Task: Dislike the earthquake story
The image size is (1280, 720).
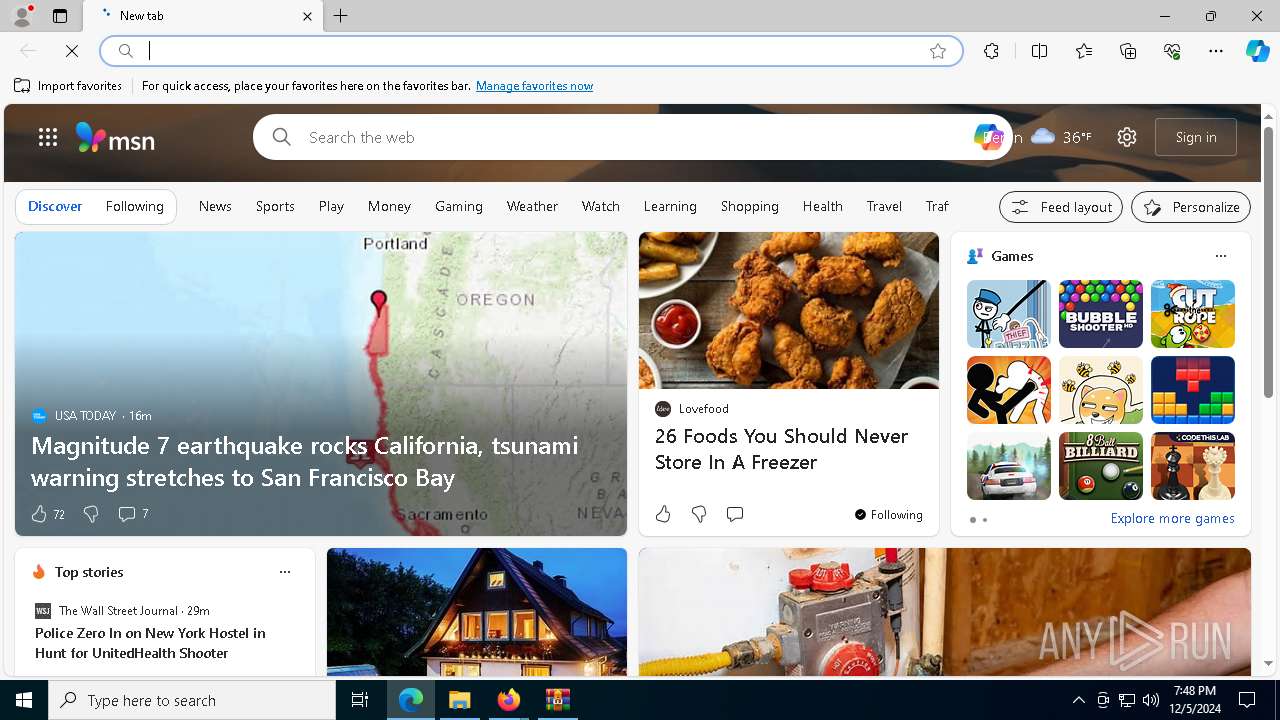Action: pyautogui.click(x=91, y=514)
